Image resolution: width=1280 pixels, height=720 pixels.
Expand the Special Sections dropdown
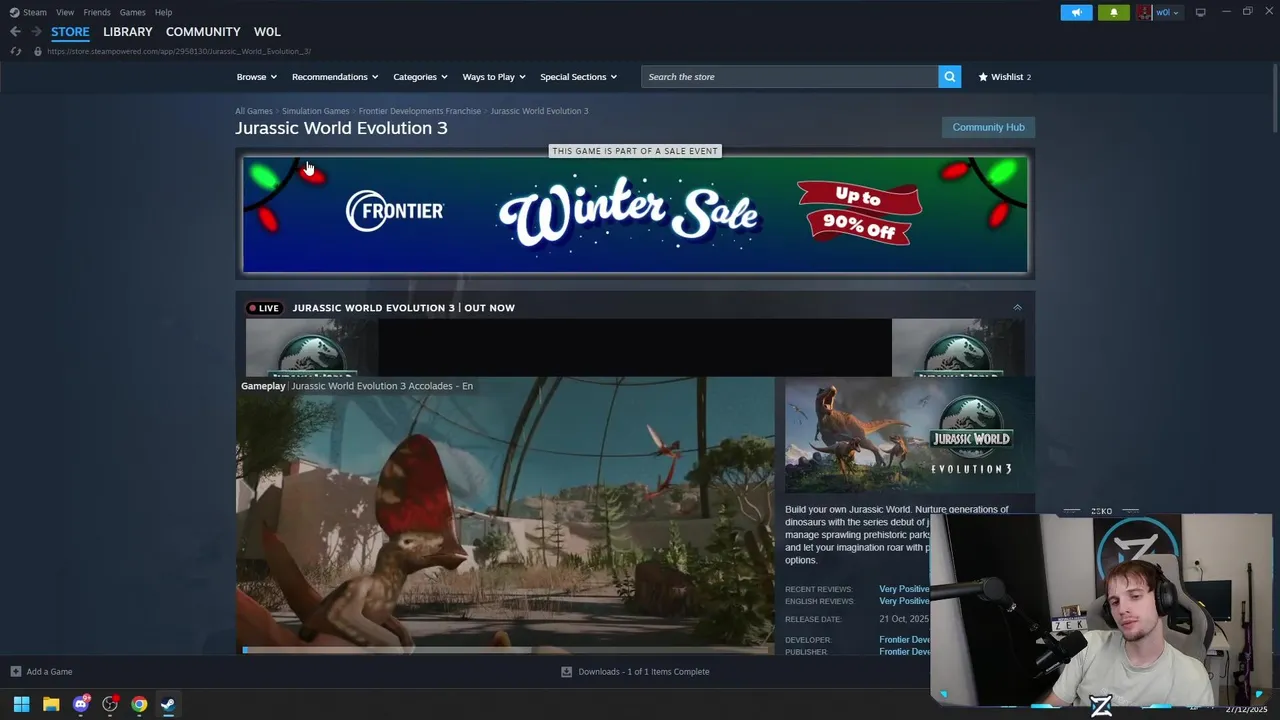tap(578, 77)
